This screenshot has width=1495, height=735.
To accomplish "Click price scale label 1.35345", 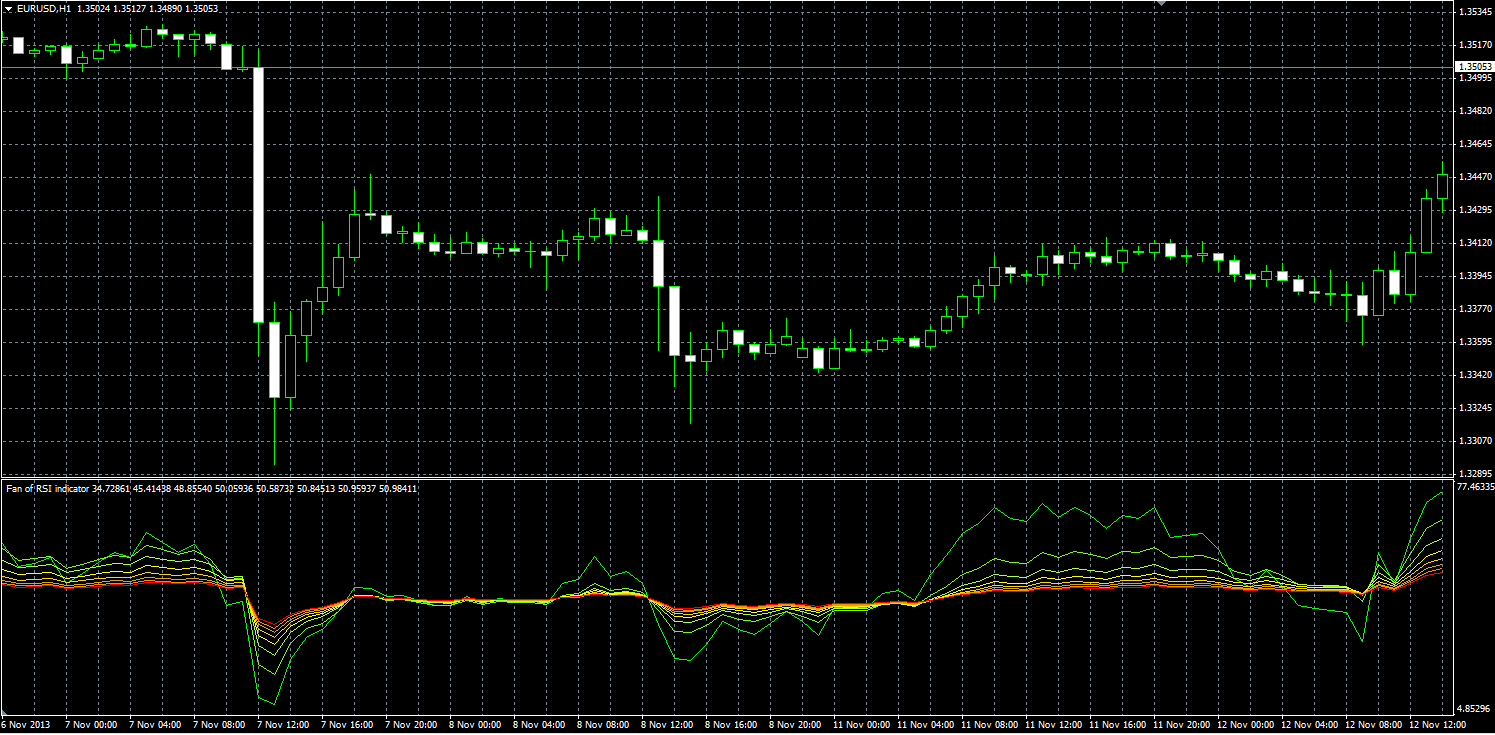I will click(x=1476, y=12).
